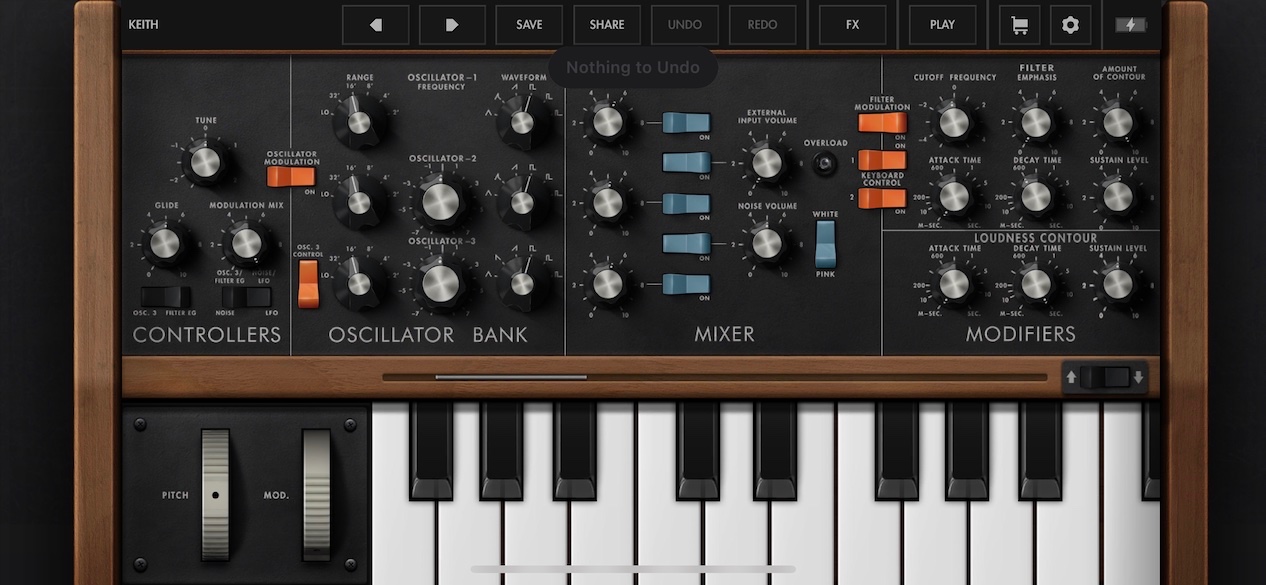The width and height of the screenshot is (1266, 585).
Task: Click the keyboard range scroll bar
Action: 715,377
